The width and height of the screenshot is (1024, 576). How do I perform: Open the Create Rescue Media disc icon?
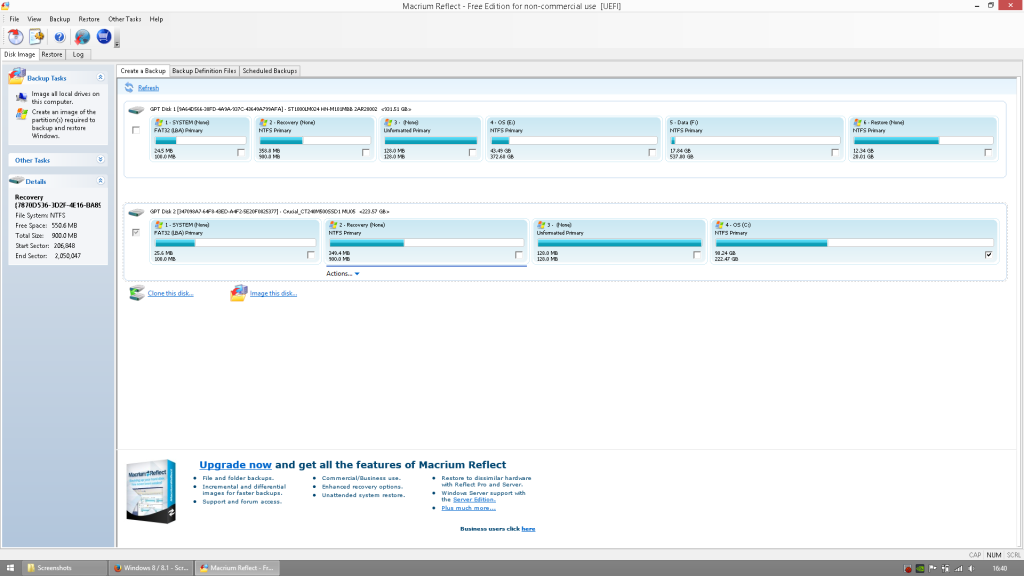point(15,36)
